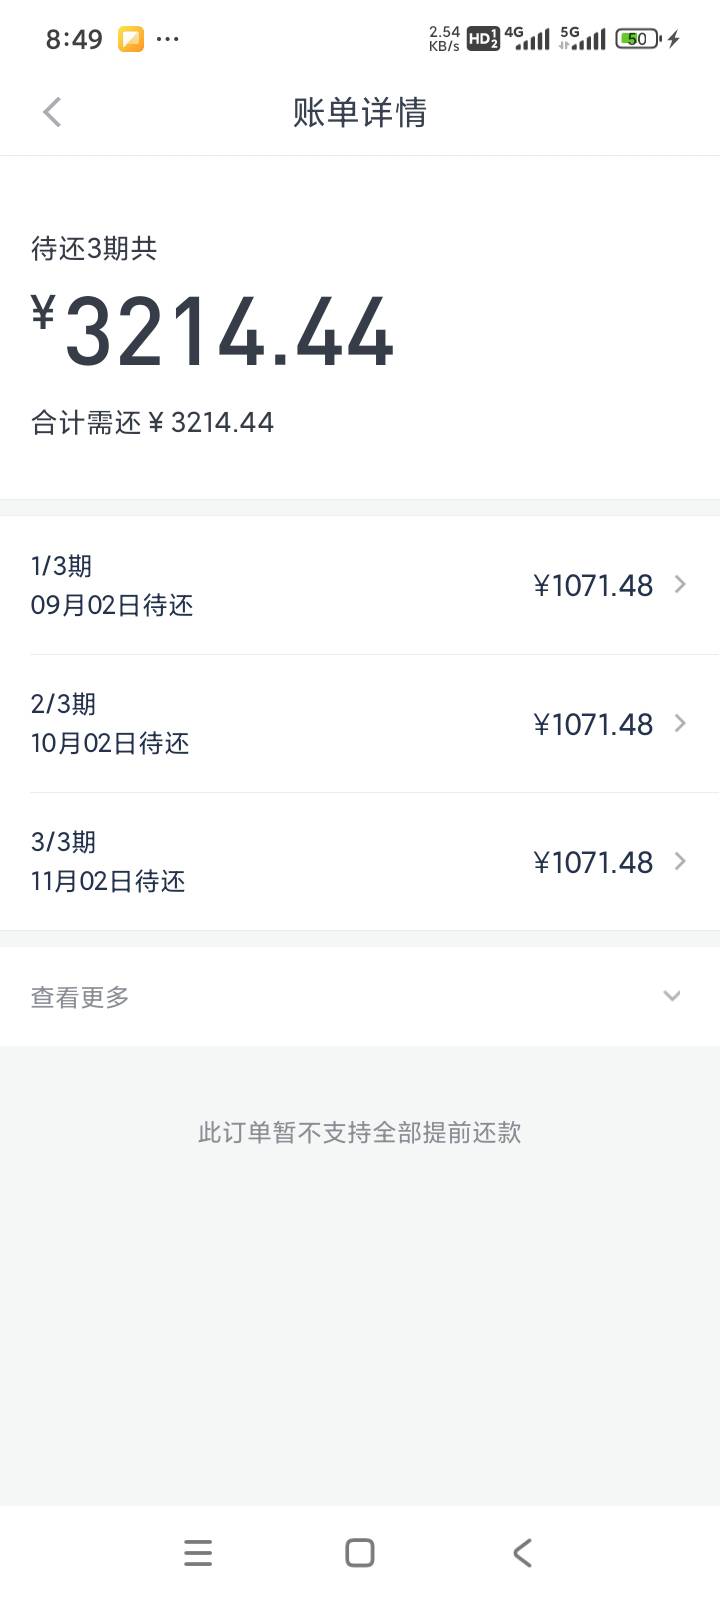Open the 09月02日待还 installment row
This screenshot has width=720, height=1600.
(x=360, y=585)
